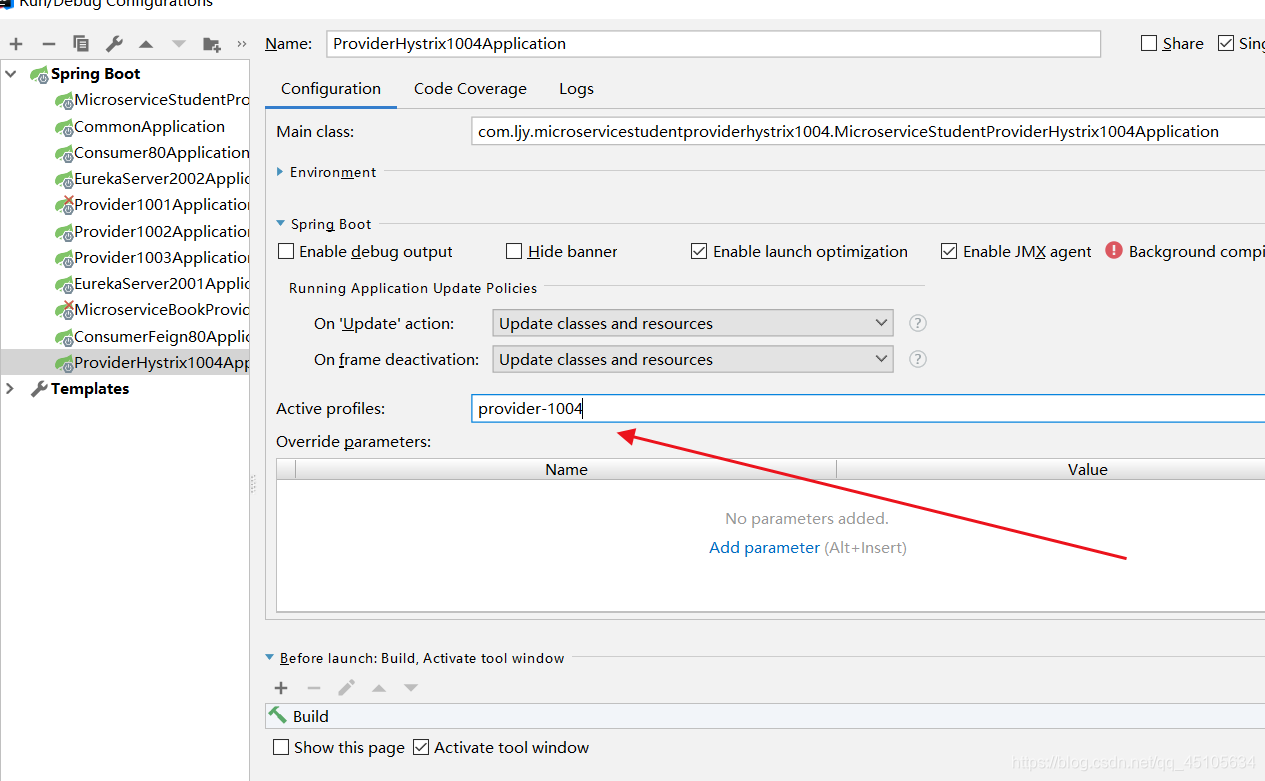Focus the Active profiles field

868,408
